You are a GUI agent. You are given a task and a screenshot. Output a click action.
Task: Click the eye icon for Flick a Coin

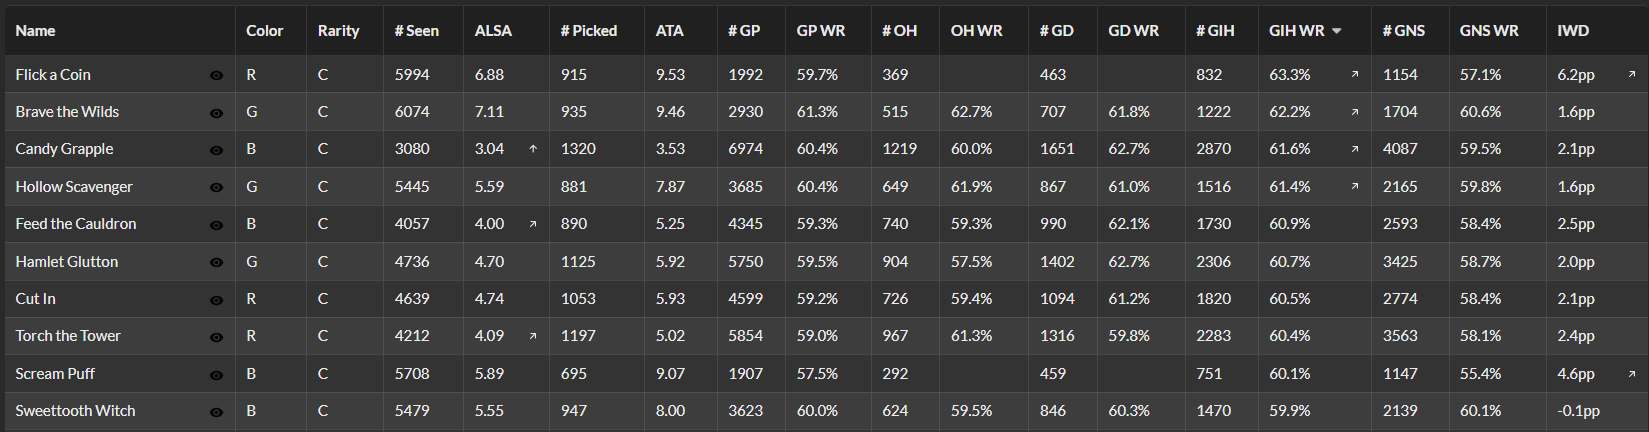216,76
